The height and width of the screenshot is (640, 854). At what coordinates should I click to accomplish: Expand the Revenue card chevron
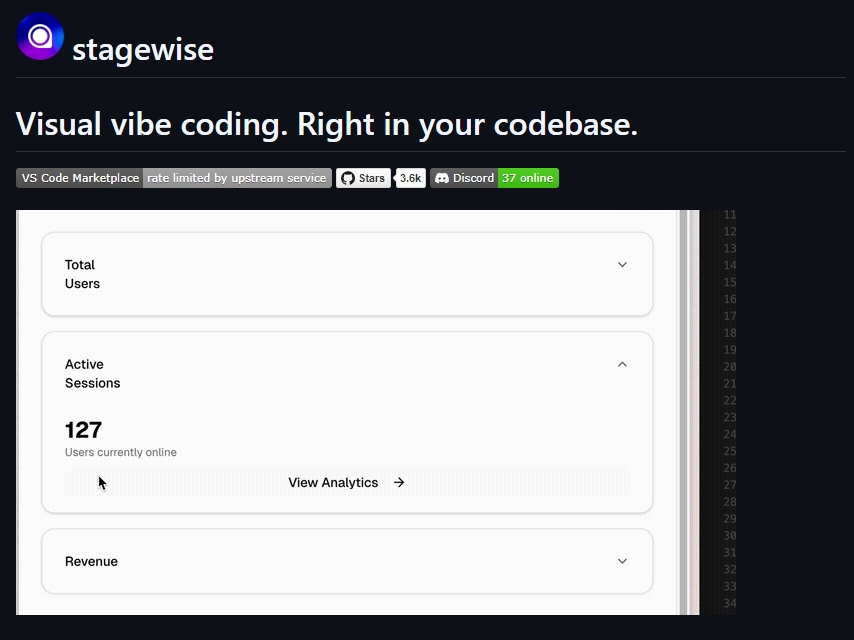(622, 561)
